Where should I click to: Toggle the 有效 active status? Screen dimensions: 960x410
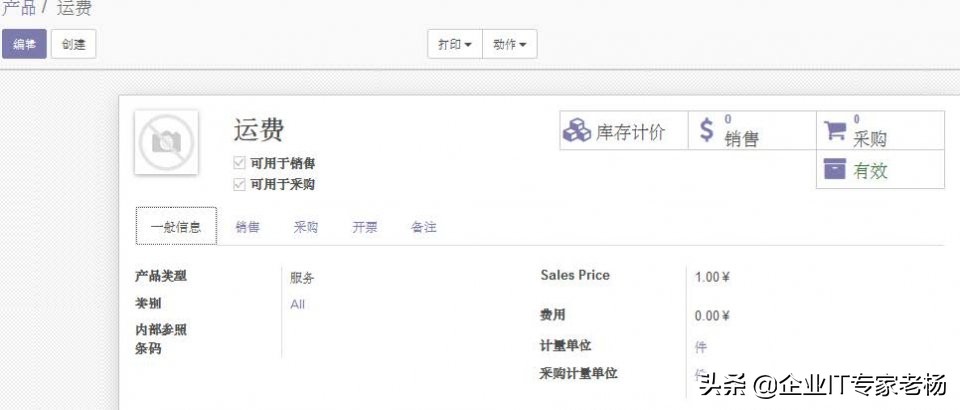[x=880, y=169]
